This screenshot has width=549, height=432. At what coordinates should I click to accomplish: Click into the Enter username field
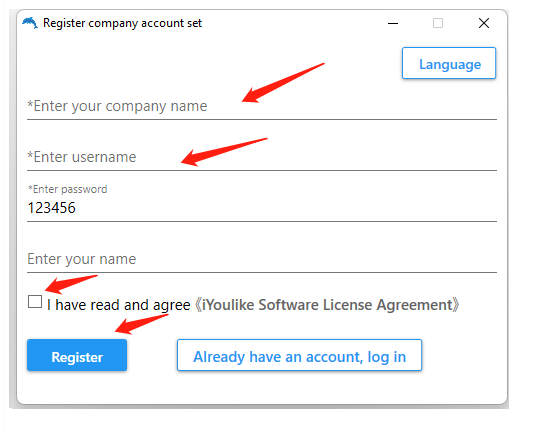(262, 157)
